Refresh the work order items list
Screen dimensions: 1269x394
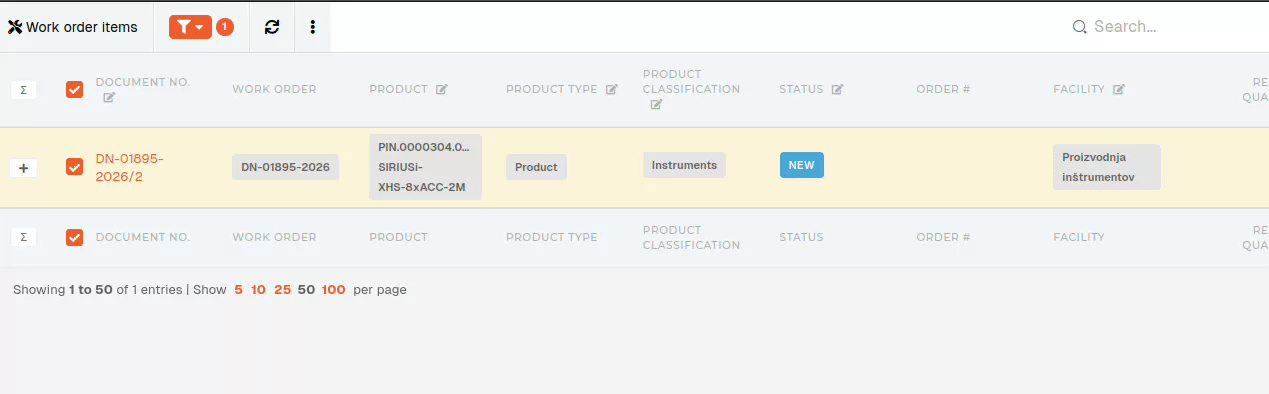(272, 27)
